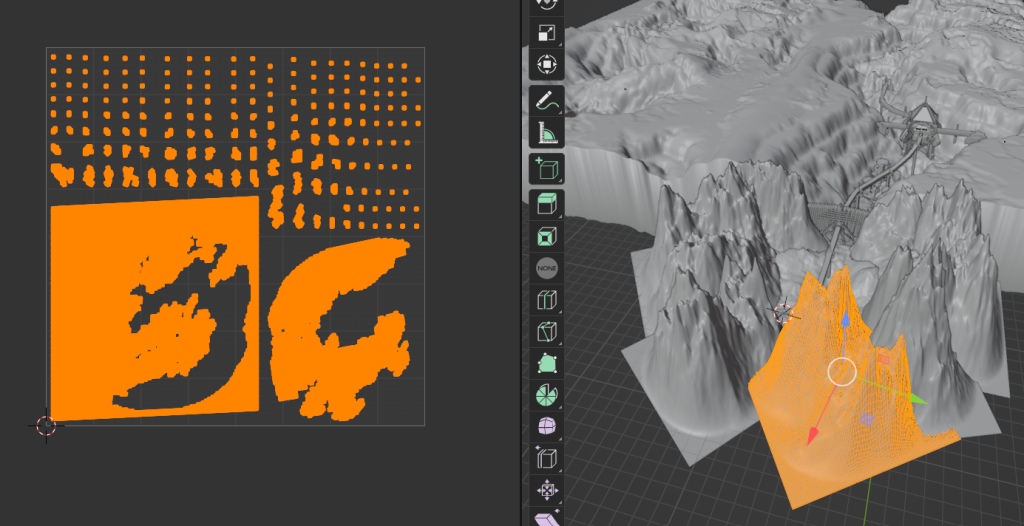This screenshot has width=1024, height=526.
Task: Select the Poly Build tool
Action: coord(547,363)
